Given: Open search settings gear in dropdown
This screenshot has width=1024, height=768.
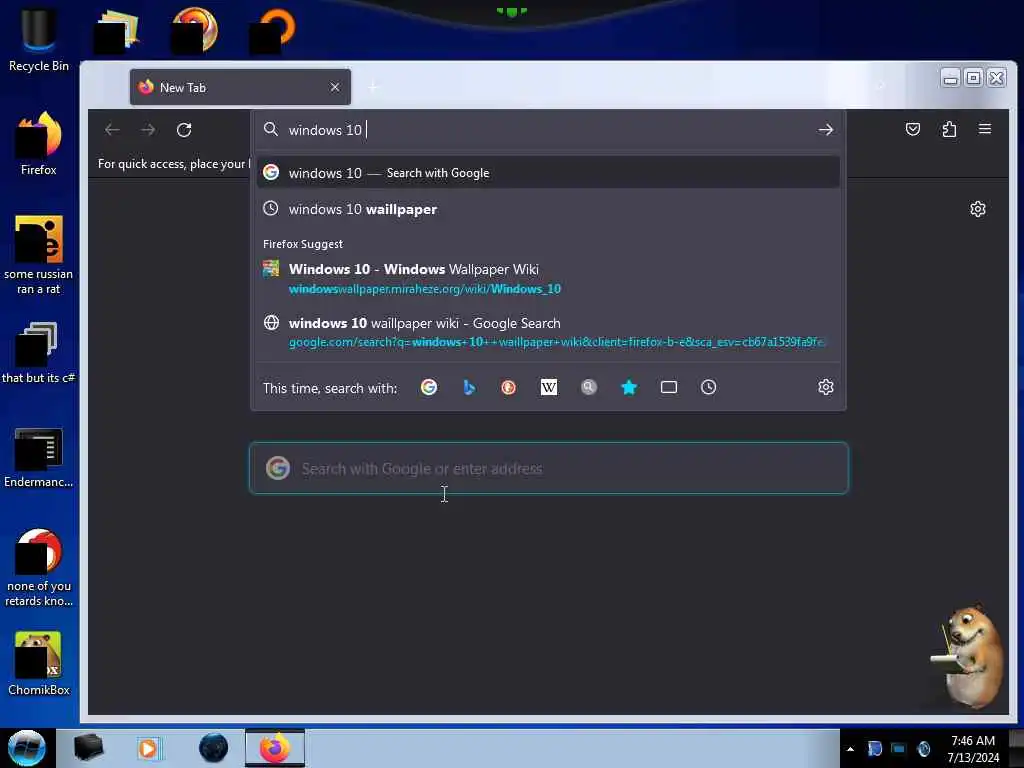Looking at the screenshot, I should pos(825,387).
